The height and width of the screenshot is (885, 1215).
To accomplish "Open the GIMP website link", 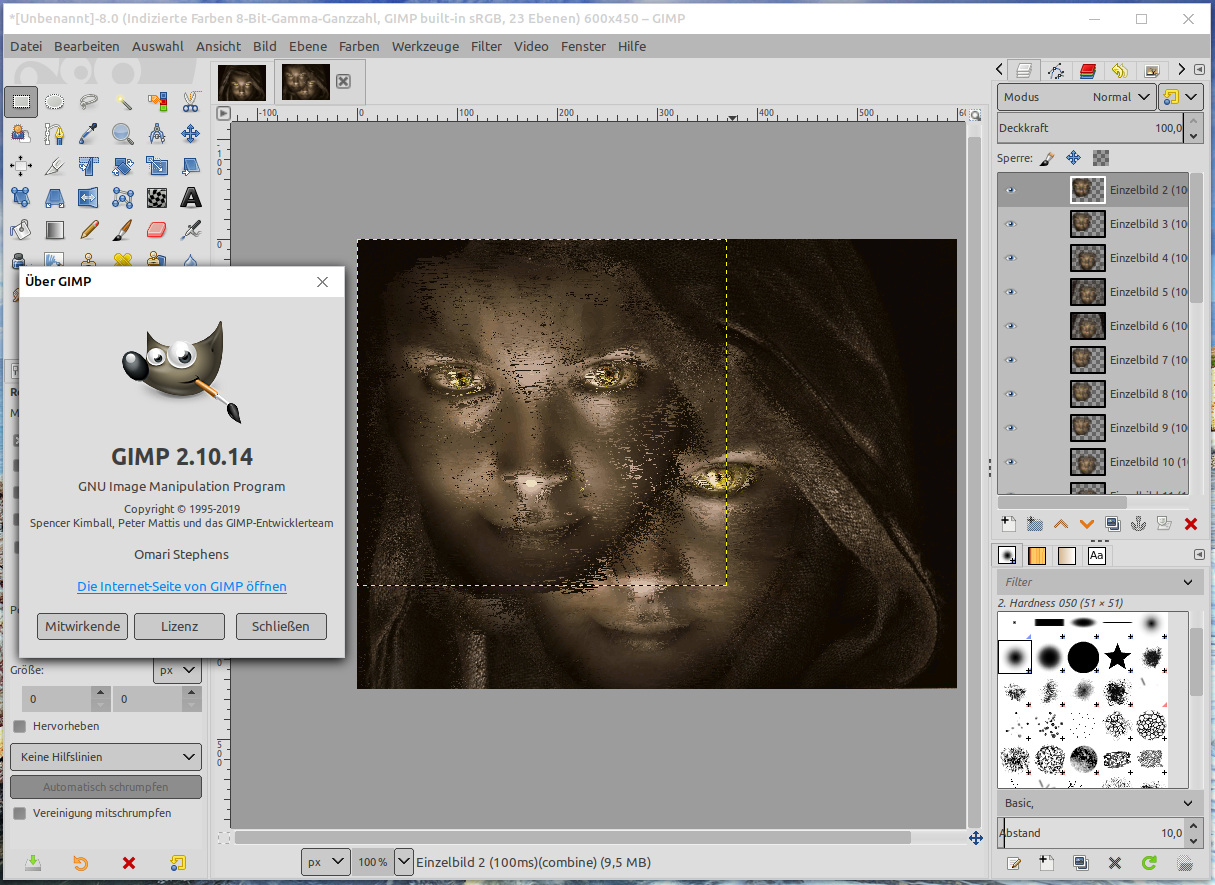I will click(x=182, y=586).
